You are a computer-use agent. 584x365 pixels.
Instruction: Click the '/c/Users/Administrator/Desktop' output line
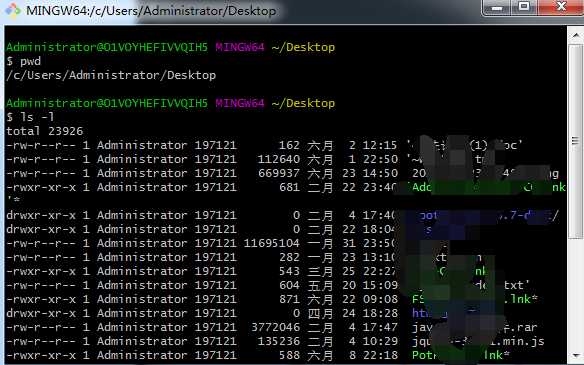coord(111,75)
